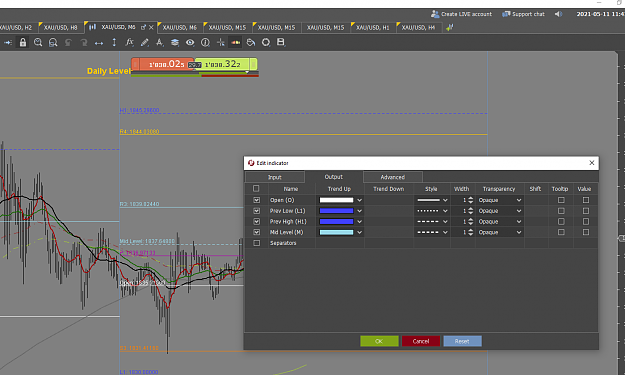Open the XAU/USD, H1 chart tab
The height and width of the screenshot is (375, 625).
point(373,27)
